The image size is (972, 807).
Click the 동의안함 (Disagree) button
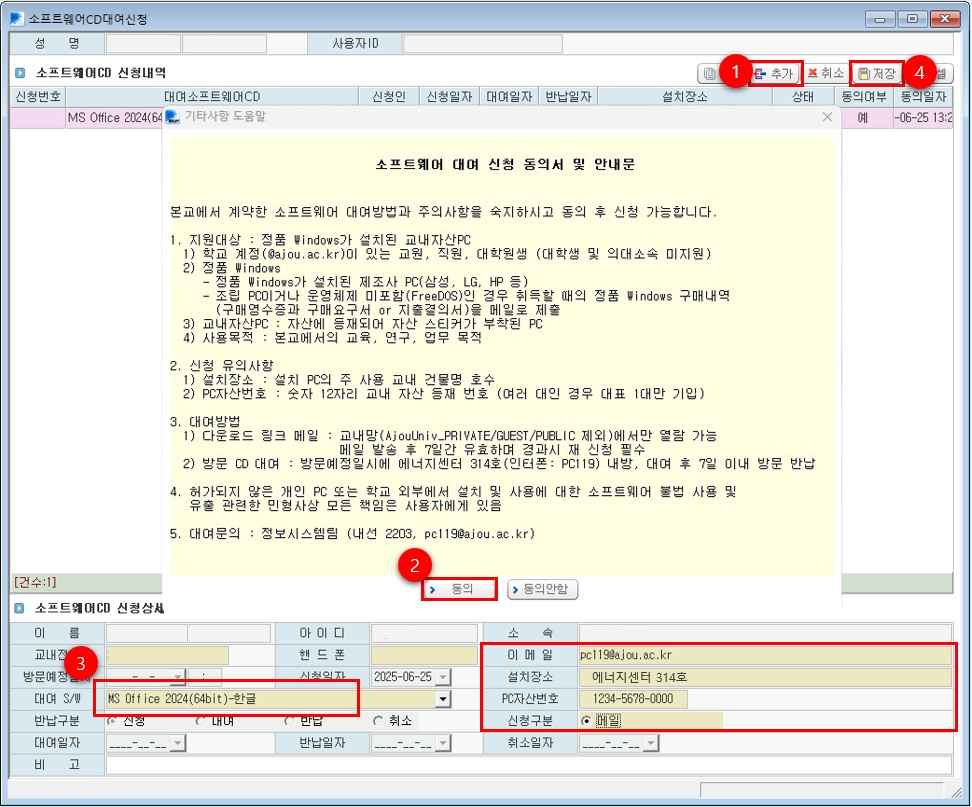coord(543,589)
